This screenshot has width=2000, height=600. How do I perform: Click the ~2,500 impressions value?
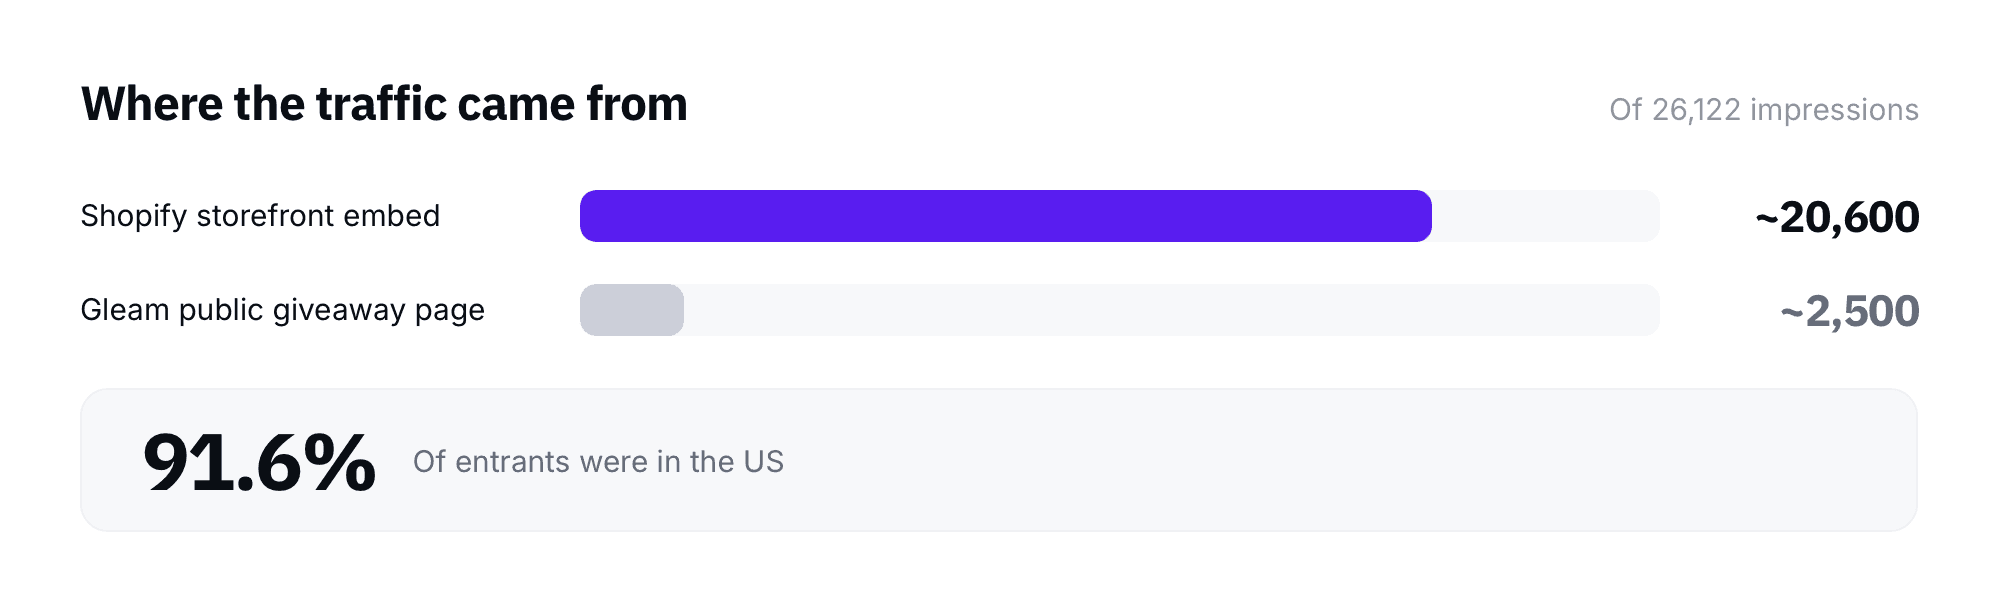pyautogui.click(x=1850, y=311)
